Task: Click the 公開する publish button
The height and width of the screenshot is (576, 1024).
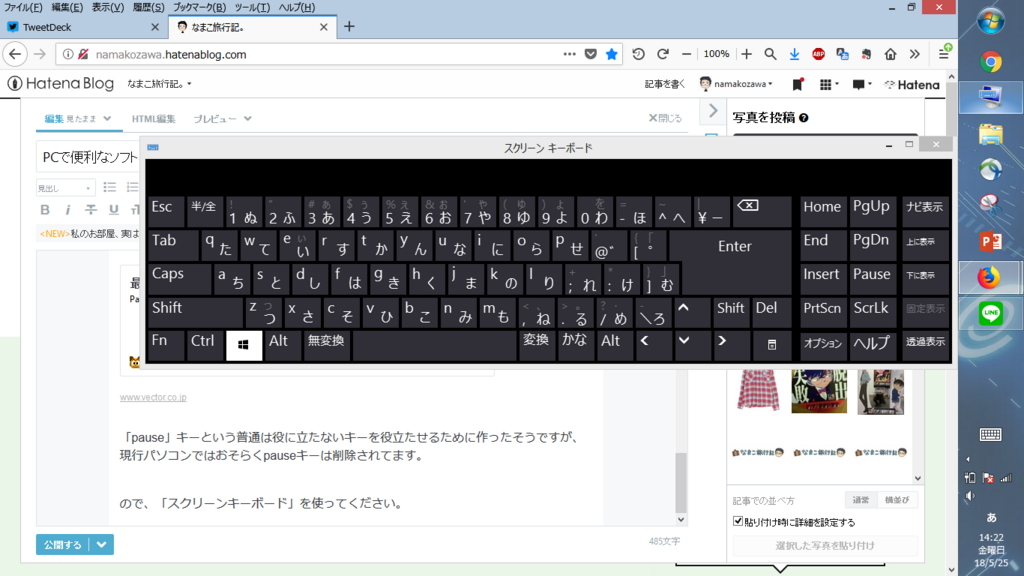Action: (62, 544)
